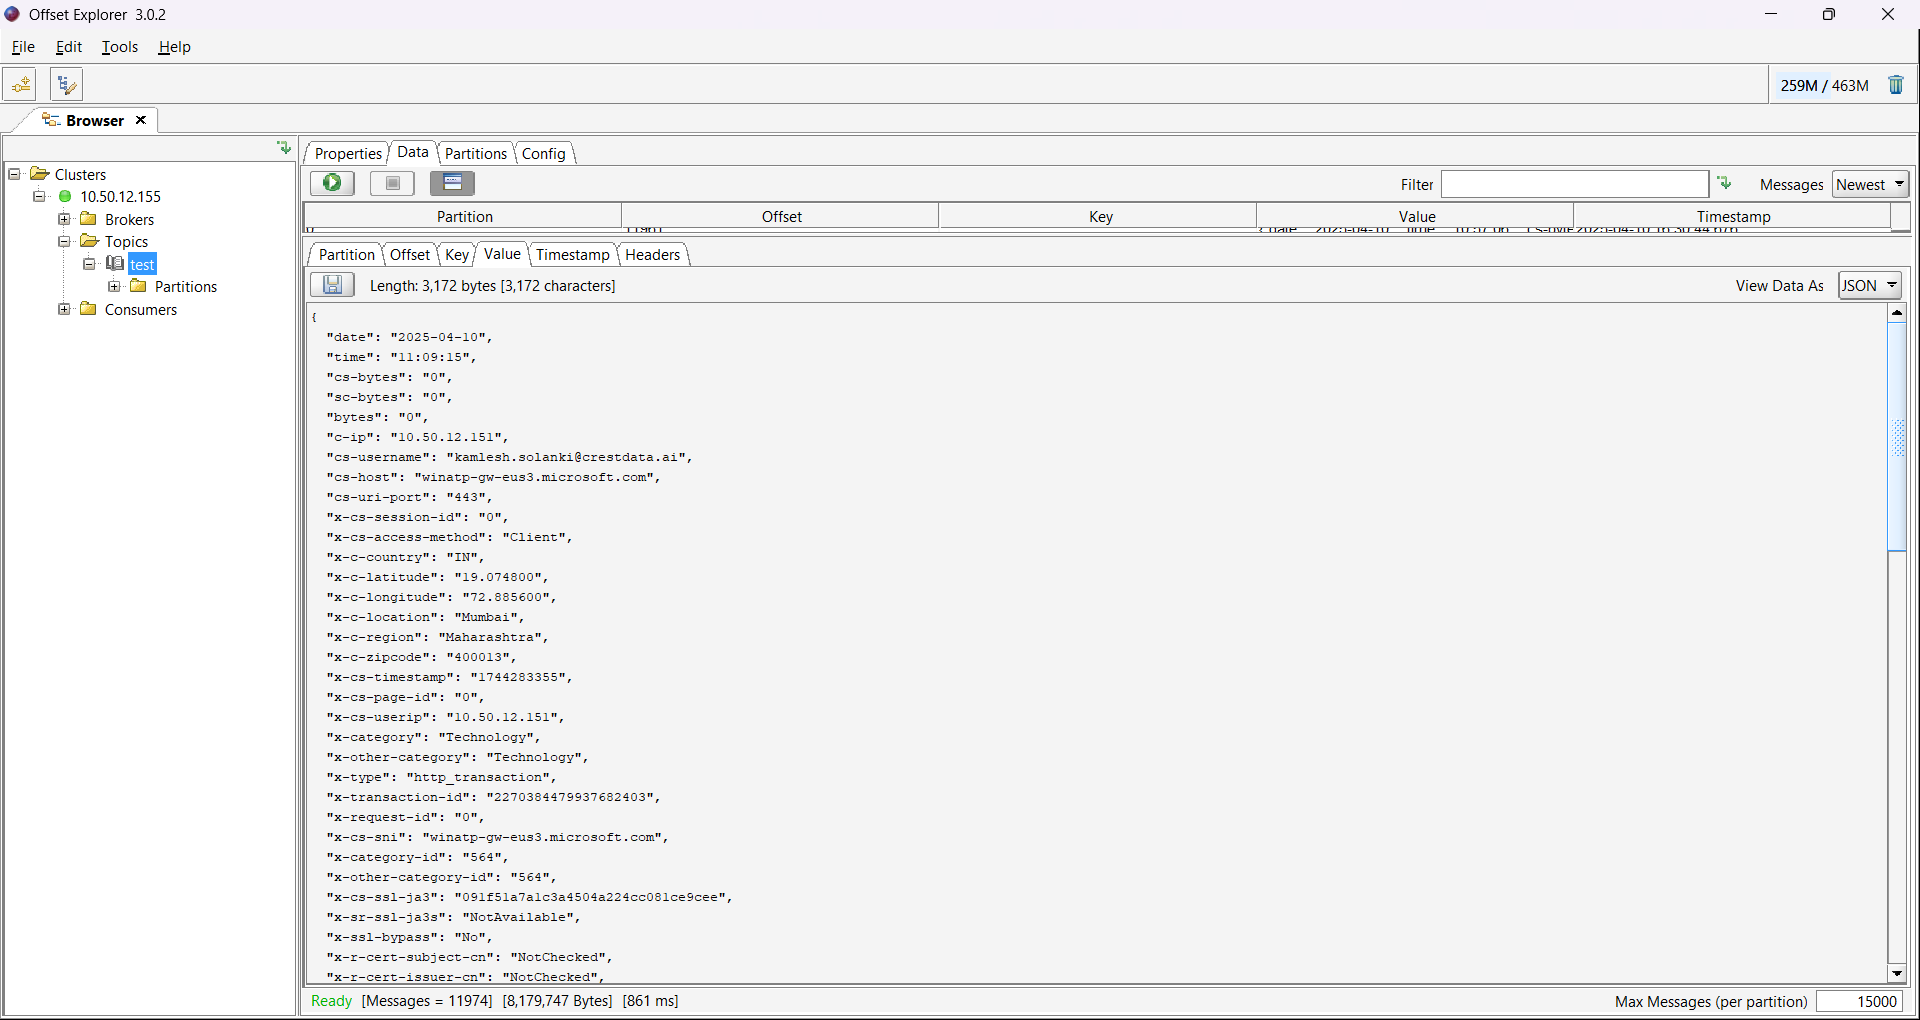Viewport: 1920px width, 1020px height.
Task: Collapse the test topic node
Action: pos(89,264)
